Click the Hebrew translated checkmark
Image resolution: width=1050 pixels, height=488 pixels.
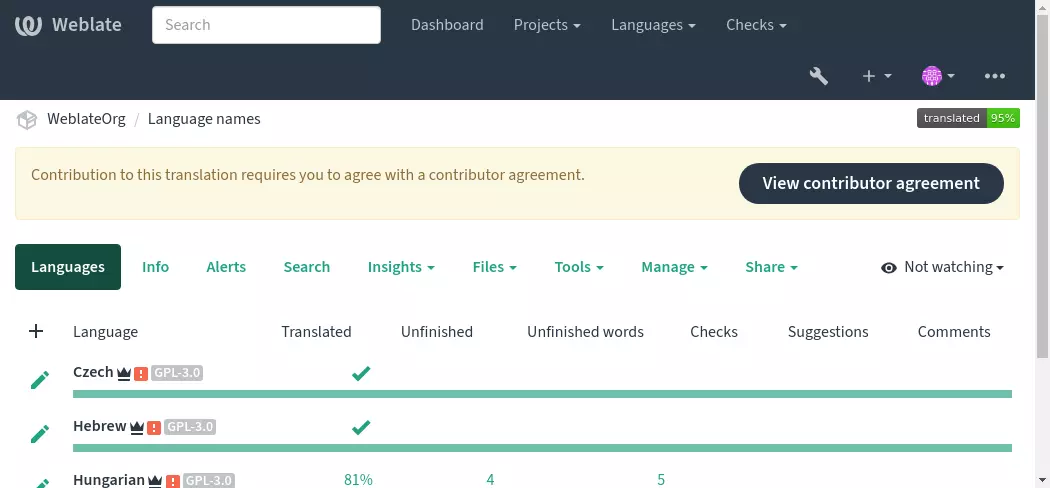[x=361, y=426]
